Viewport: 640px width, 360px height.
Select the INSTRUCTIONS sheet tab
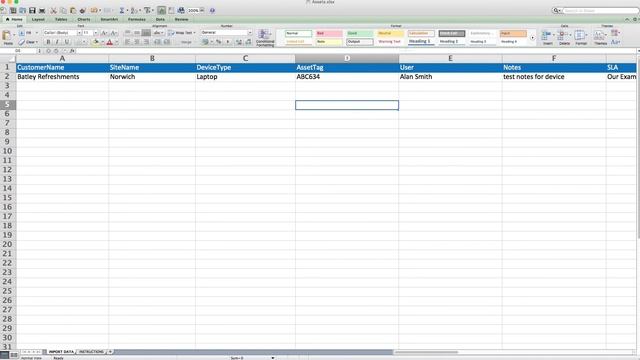91,351
